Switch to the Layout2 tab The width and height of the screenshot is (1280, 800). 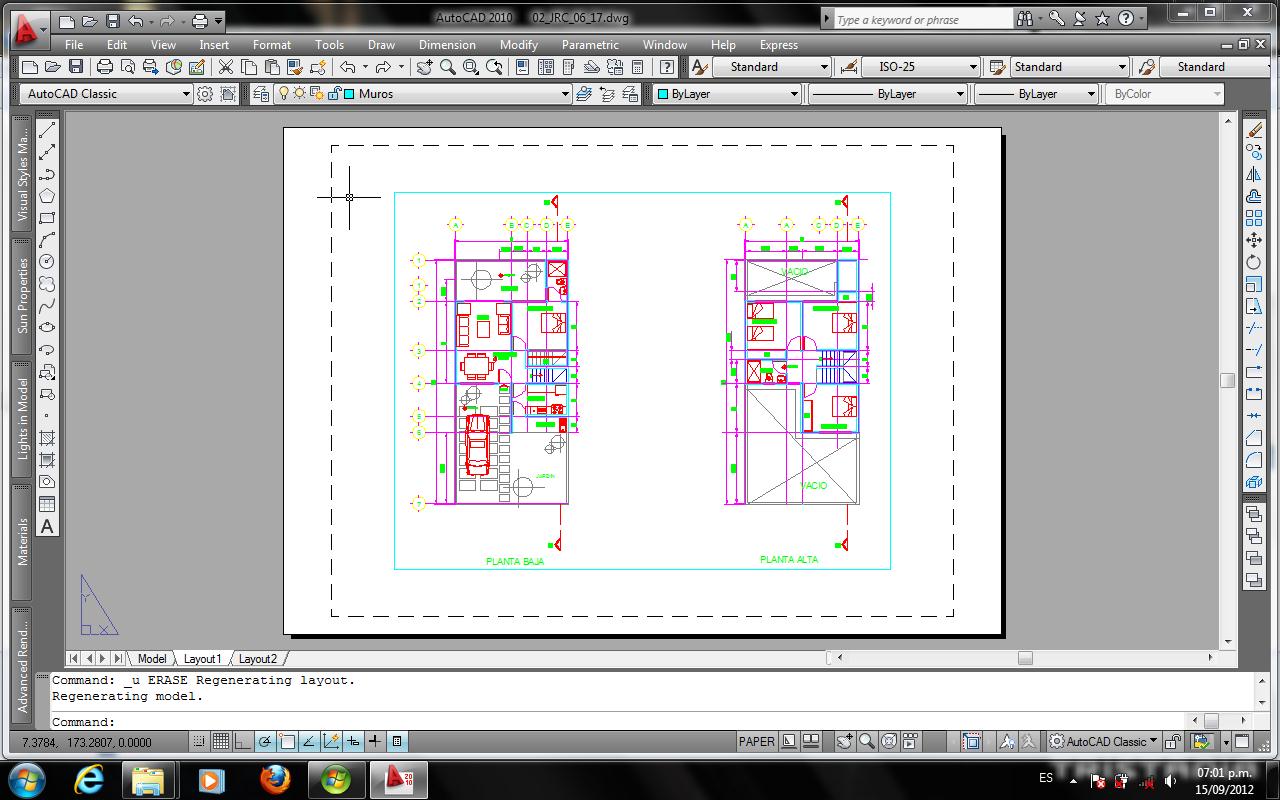(x=258, y=658)
